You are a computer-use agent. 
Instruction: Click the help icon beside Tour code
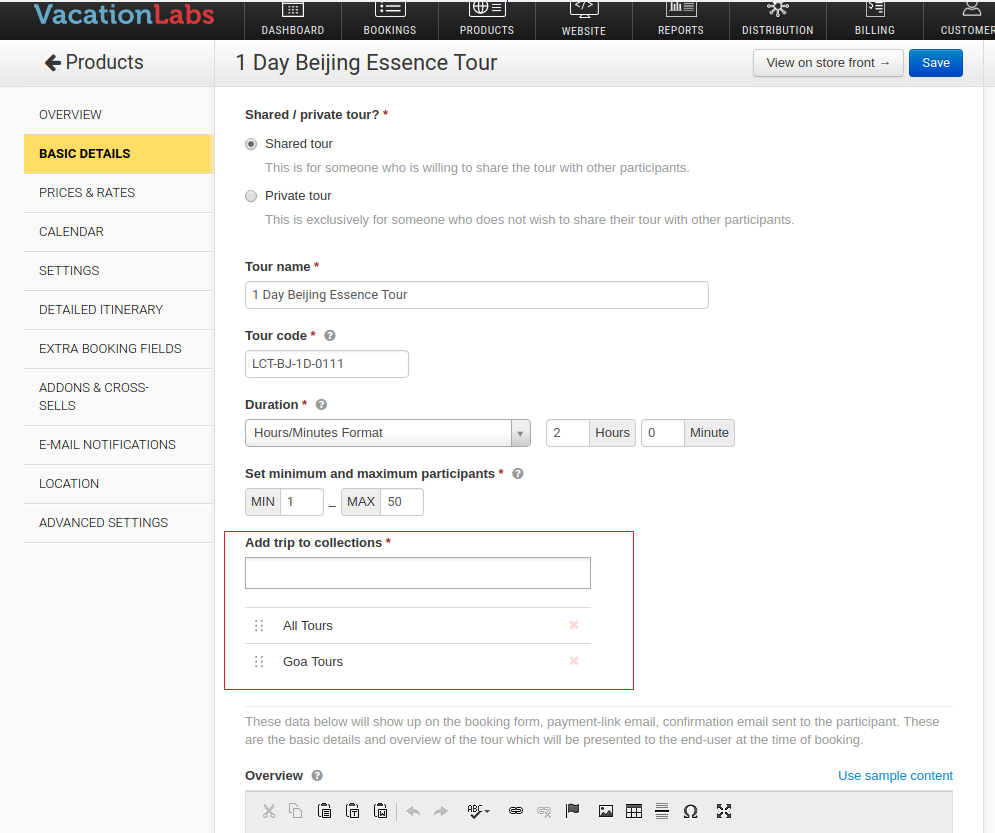[330, 336]
